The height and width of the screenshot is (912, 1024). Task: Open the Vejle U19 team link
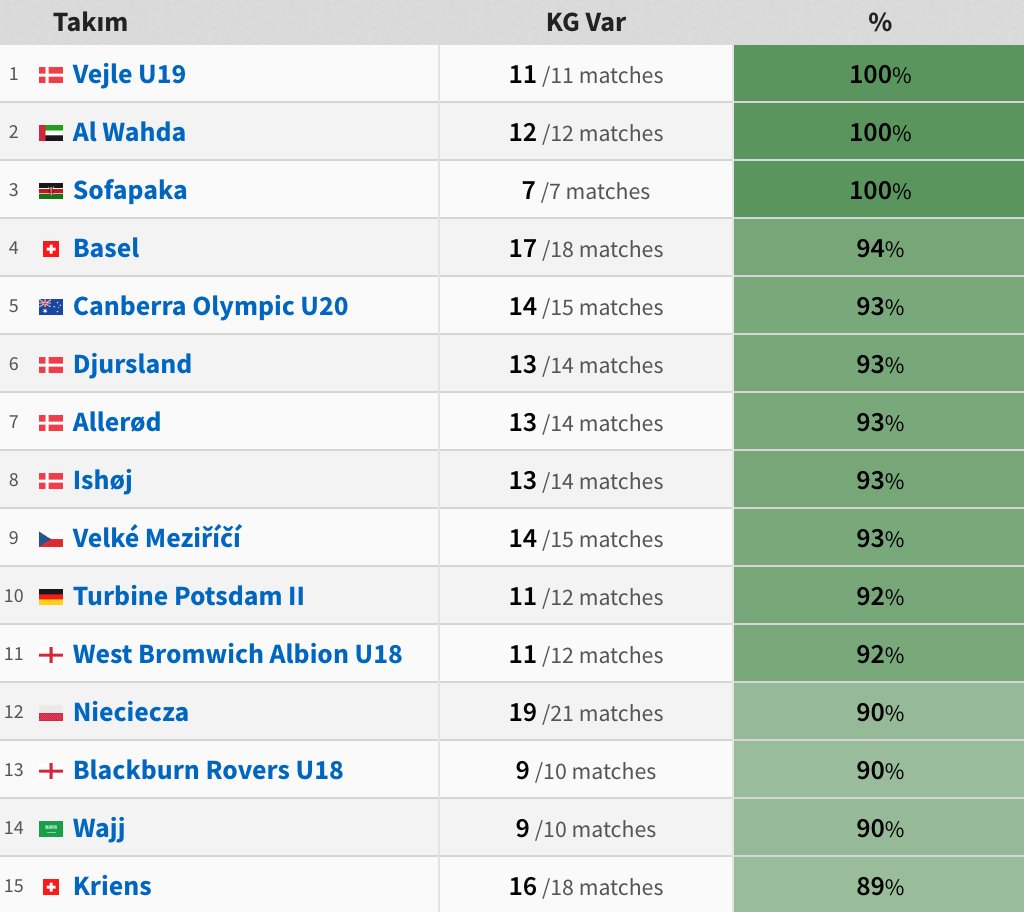[129, 74]
